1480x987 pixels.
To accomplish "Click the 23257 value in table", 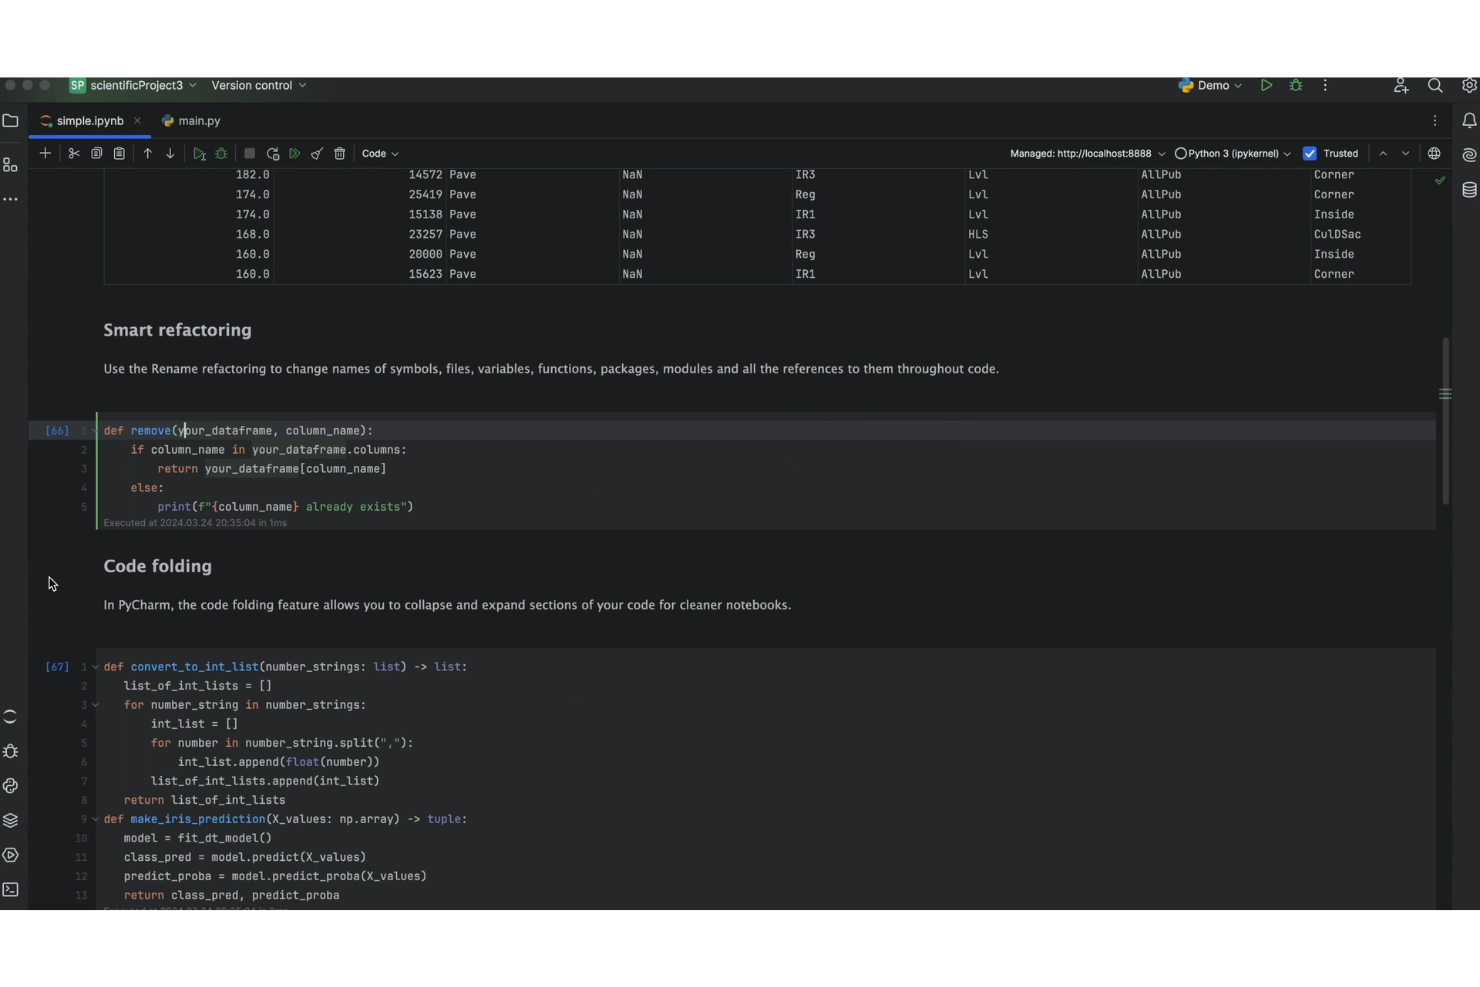I will (425, 235).
